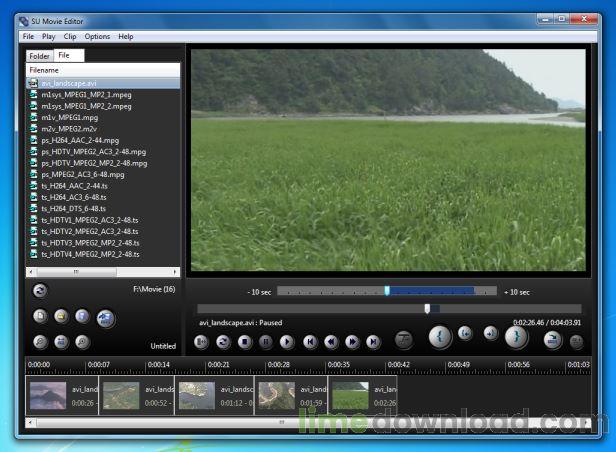
Task: Open the Clip menu
Action: click(72, 36)
